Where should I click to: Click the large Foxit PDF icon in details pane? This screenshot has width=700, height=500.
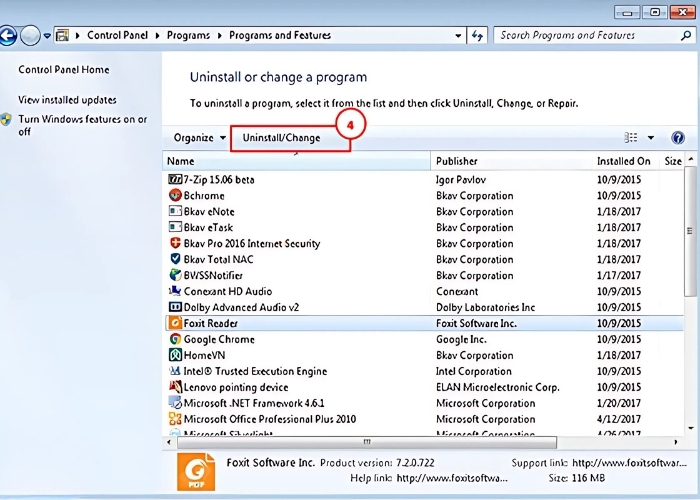(x=196, y=473)
